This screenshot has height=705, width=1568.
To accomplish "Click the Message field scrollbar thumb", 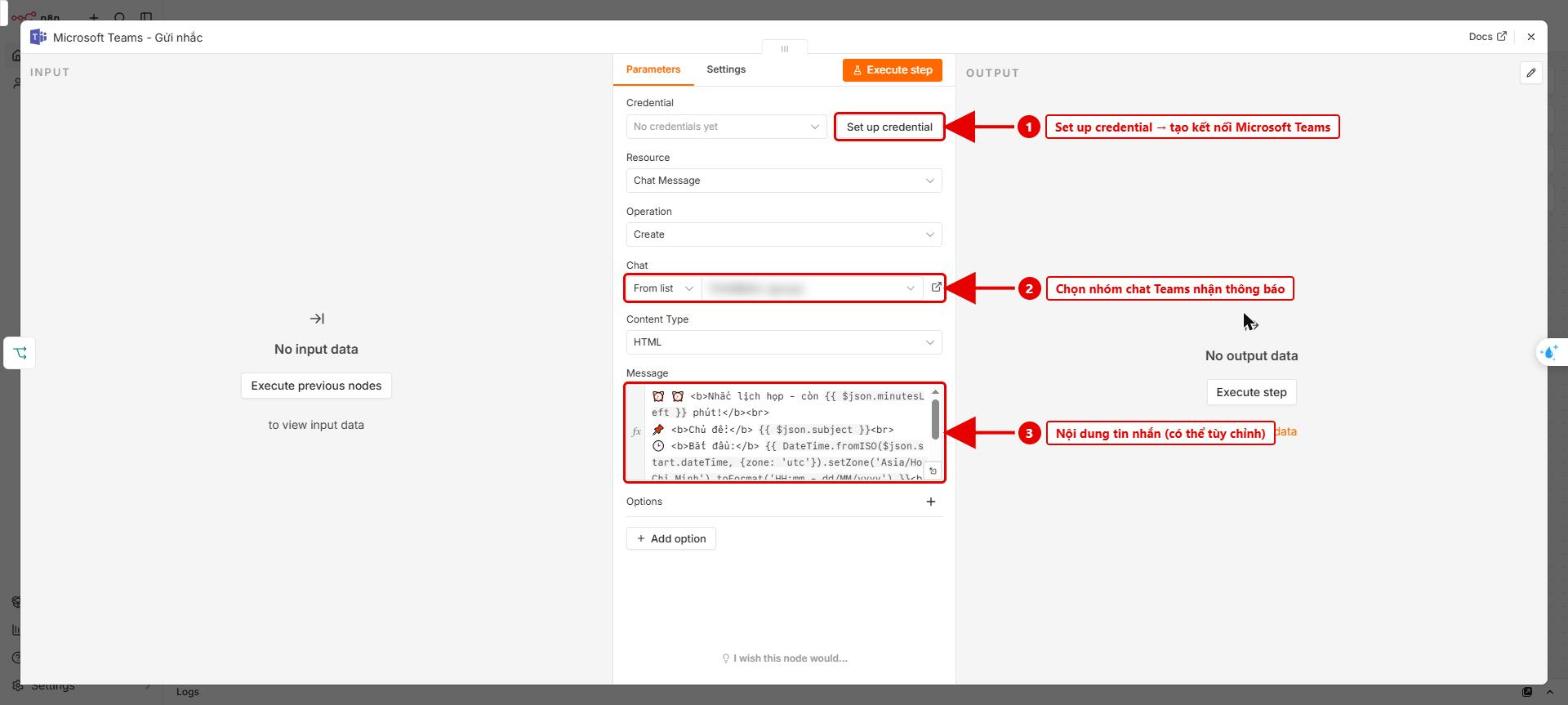I will (x=936, y=418).
